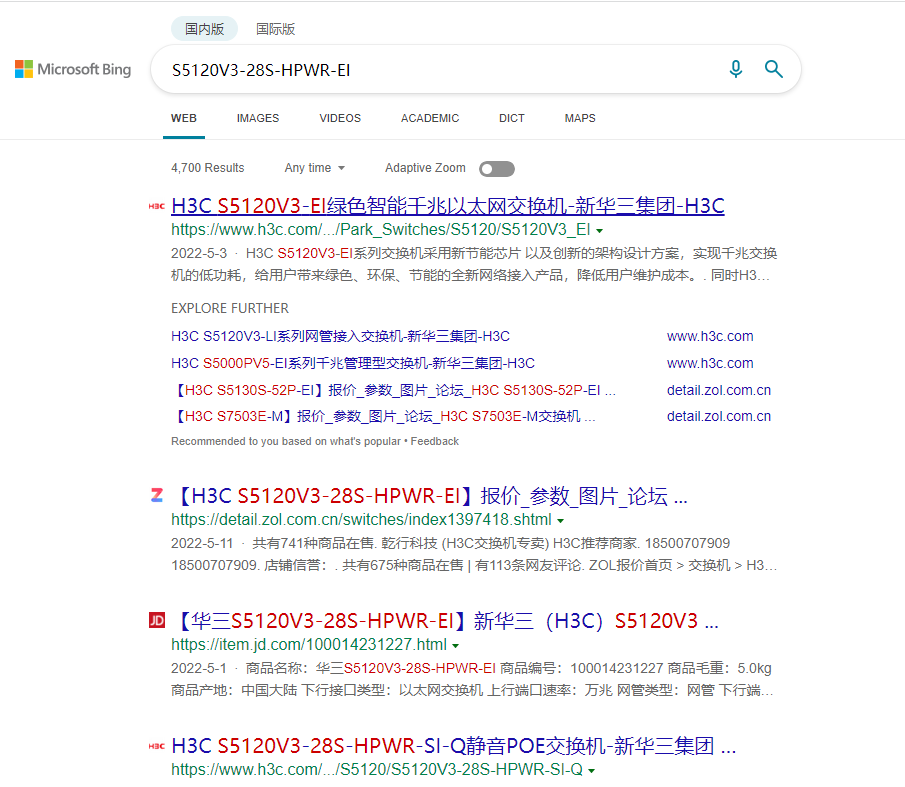Click detail.zol.com.cn beside S7503E-M link

pos(719,417)
